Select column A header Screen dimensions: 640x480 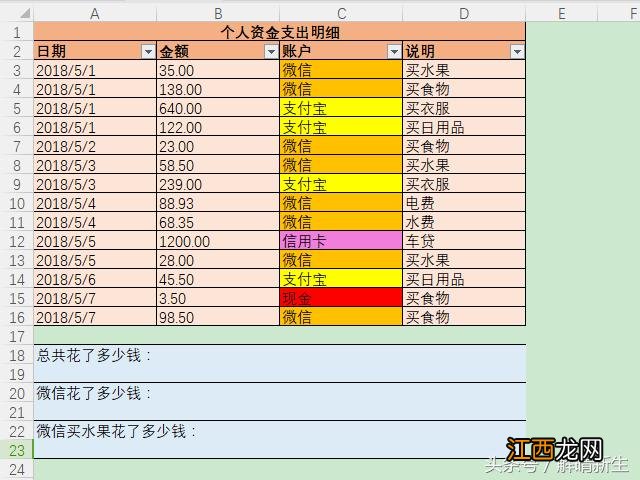95,13
